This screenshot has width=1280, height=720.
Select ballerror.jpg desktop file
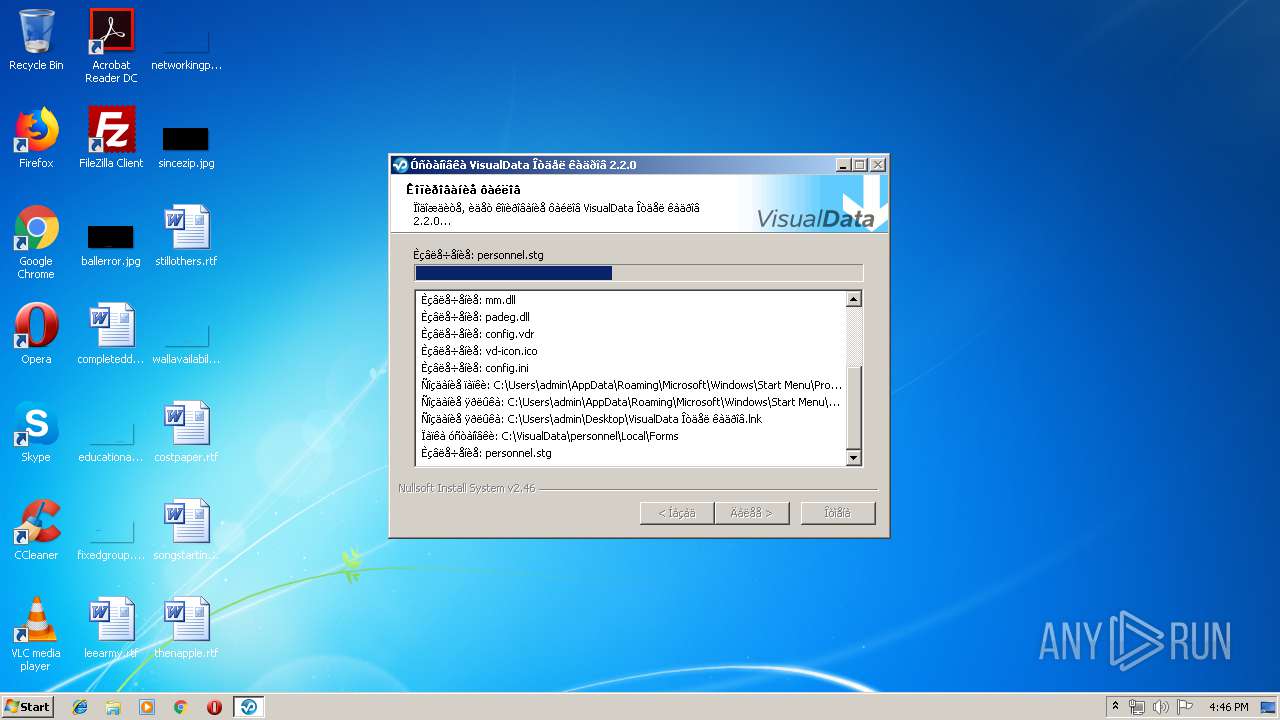(x=111, y=243)
